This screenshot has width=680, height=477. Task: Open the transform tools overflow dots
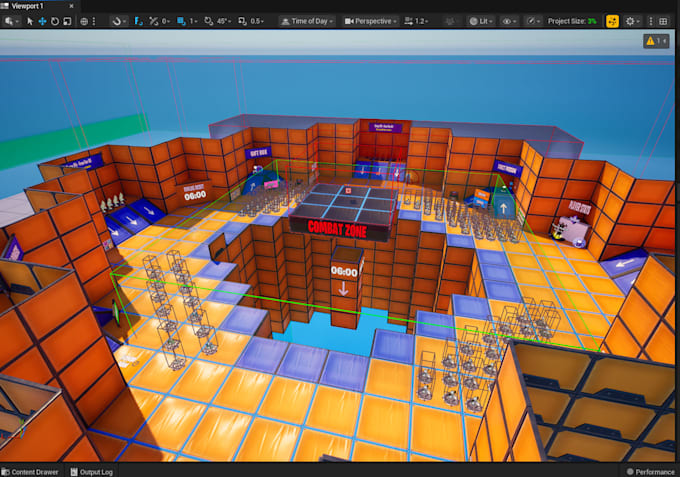(x=94, y=21)
